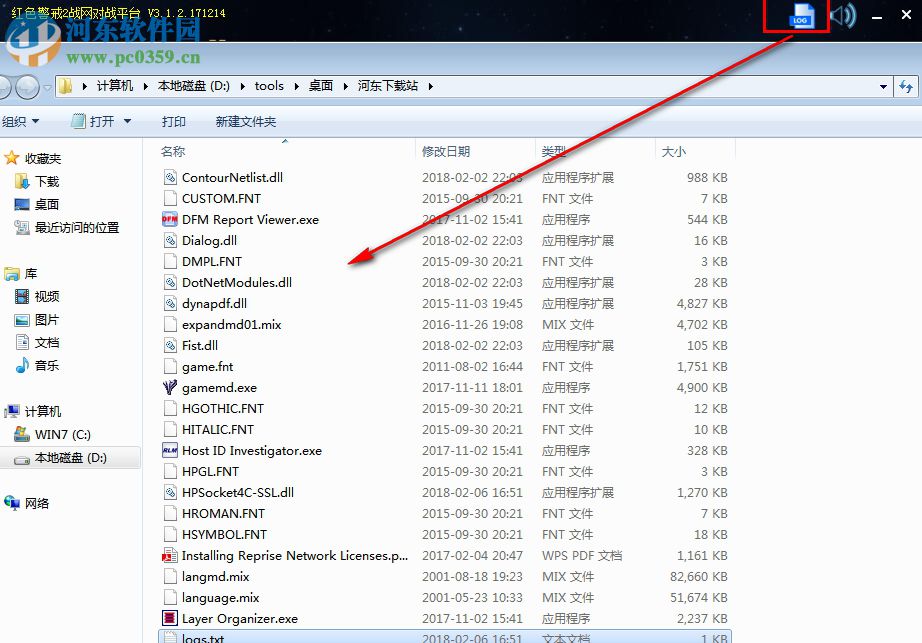
Task: Open 音乐 library in sidebar
Action: (x=46, y=365)
